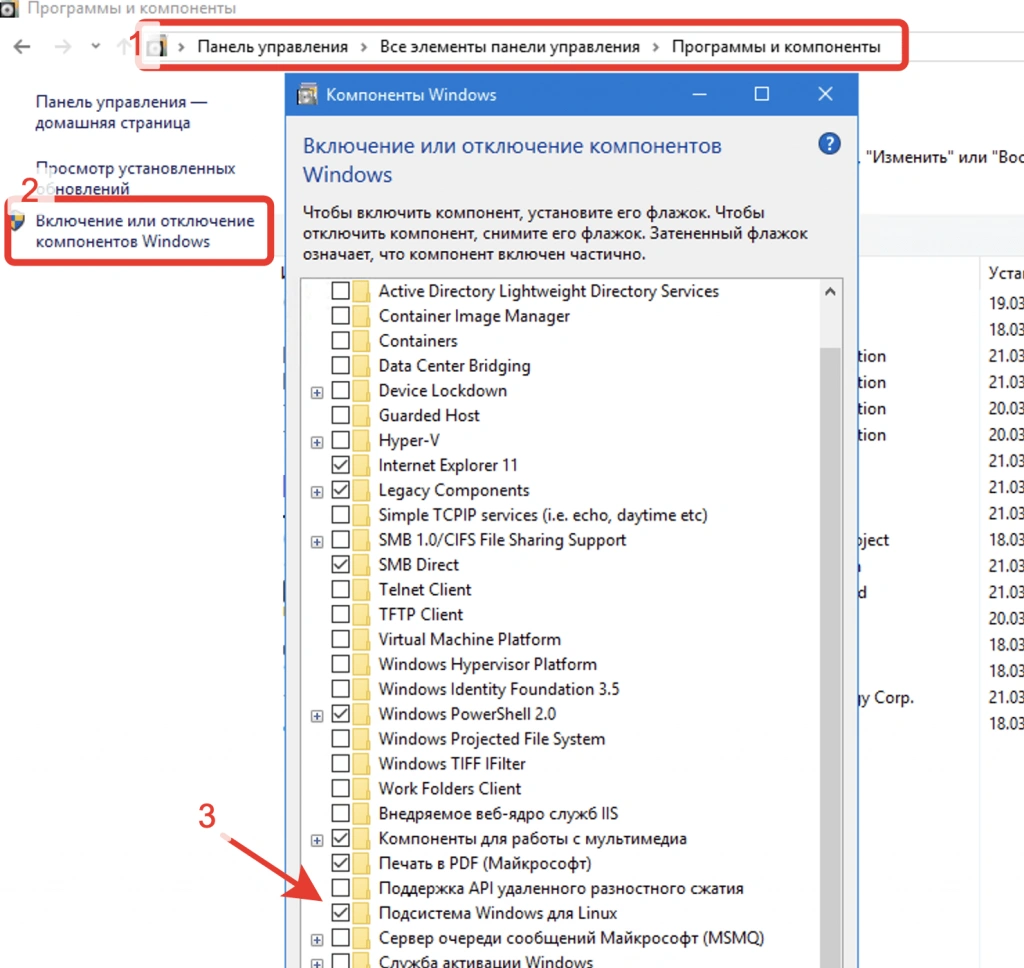Screen dimensions: 1024x968
Task: Click folder icon of Legacy Components
Action: (362, 490)
